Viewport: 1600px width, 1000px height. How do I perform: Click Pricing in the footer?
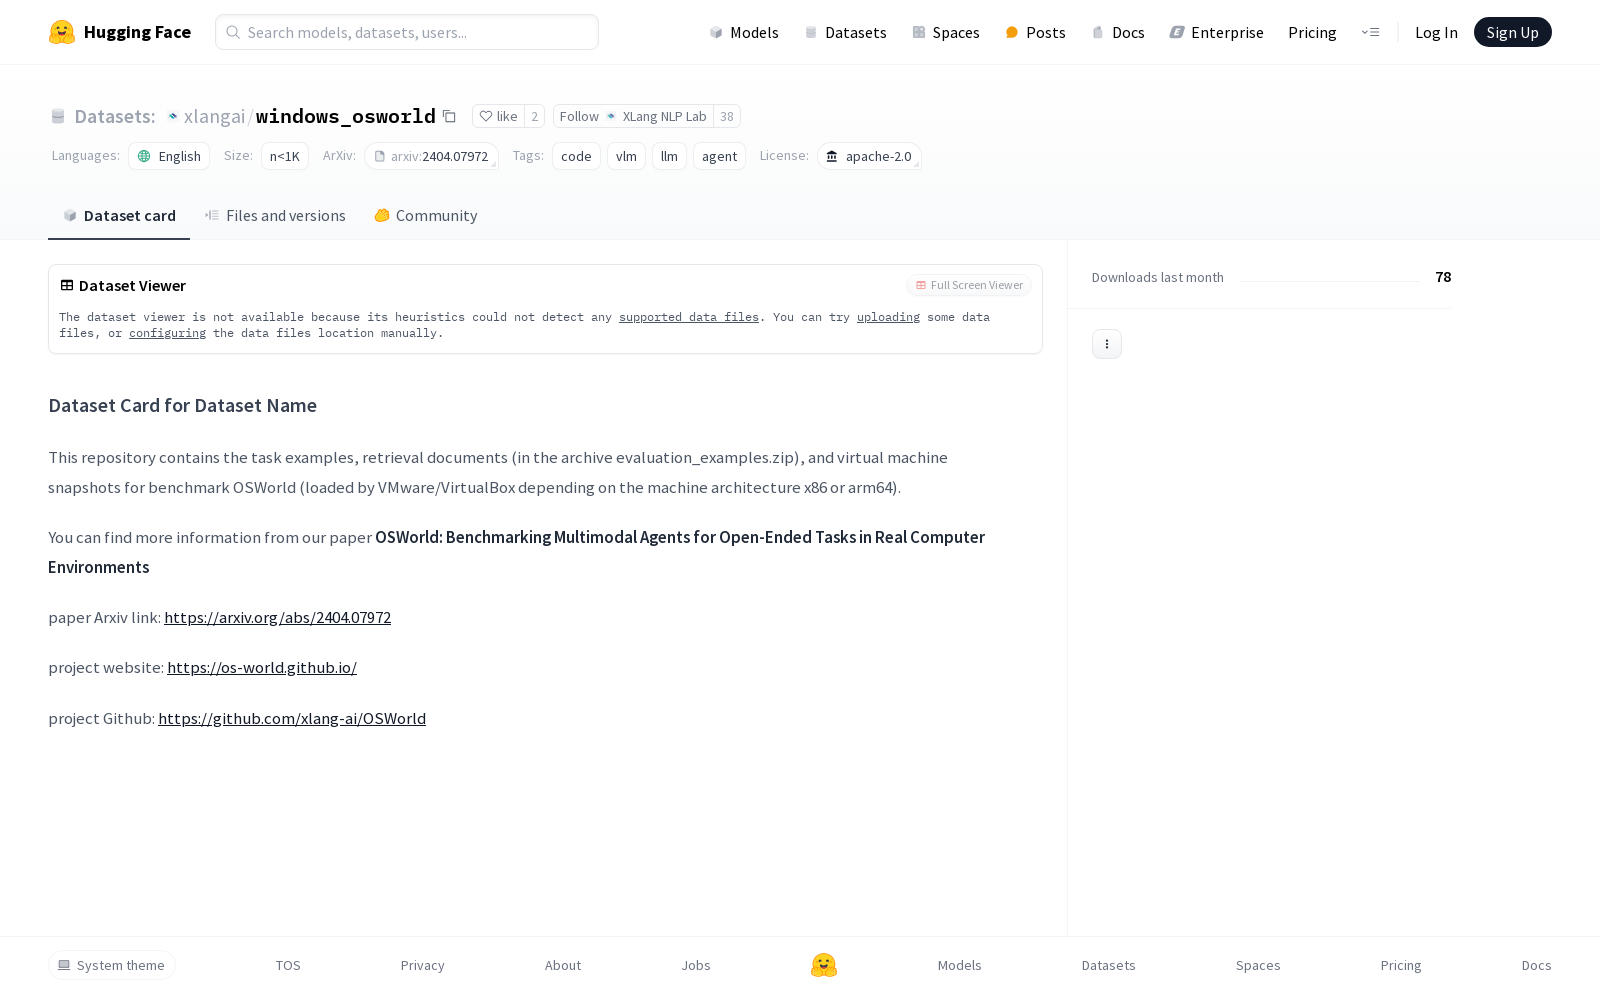click(x=1400, y=965)
